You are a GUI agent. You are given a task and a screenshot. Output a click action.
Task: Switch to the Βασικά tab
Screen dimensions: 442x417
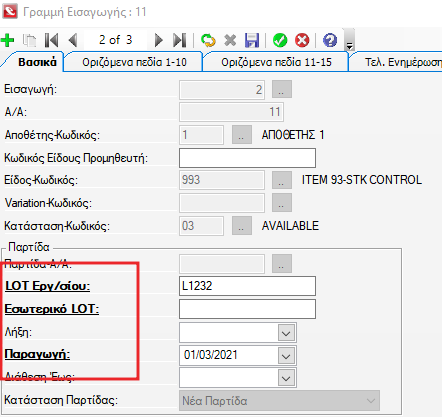(x=37, y=62)
